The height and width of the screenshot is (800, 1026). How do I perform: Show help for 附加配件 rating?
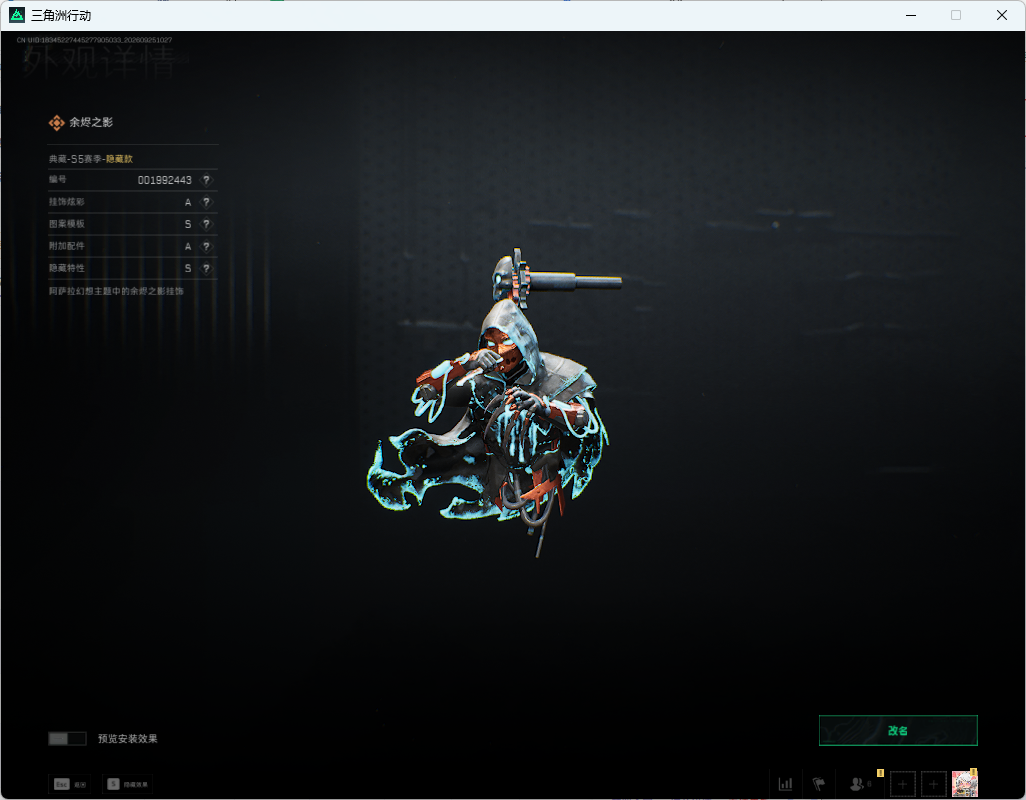coord(206,247)
